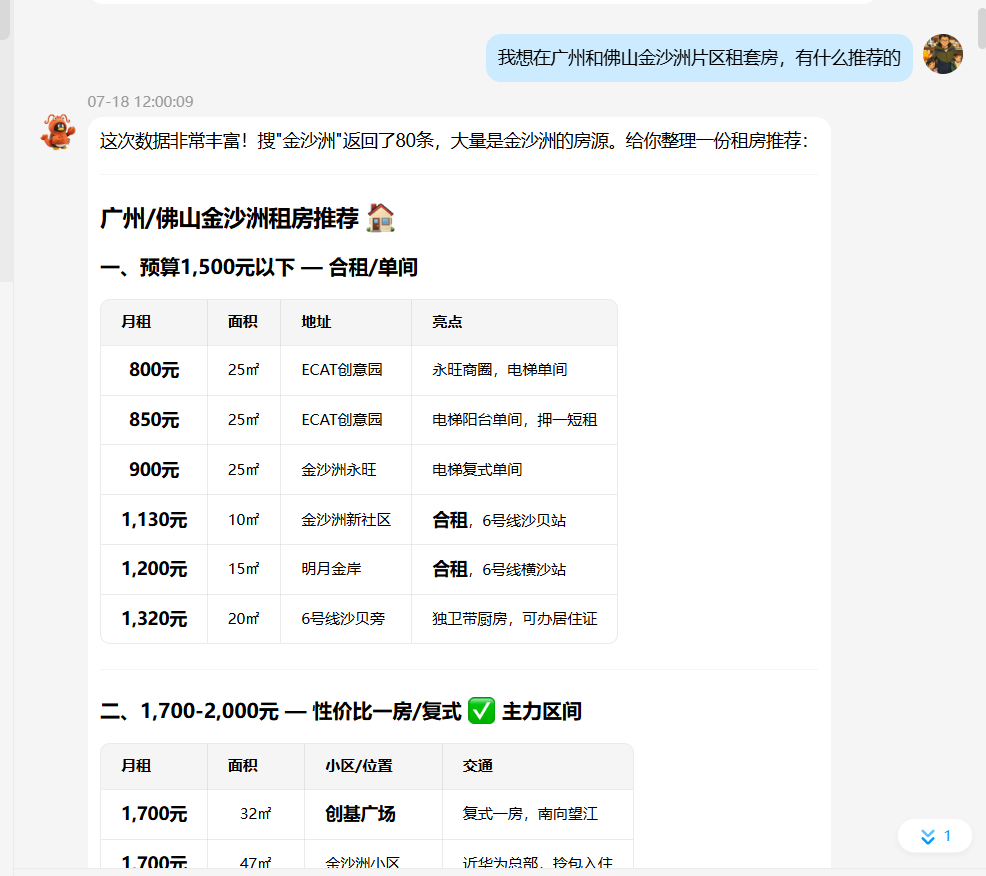986x876 pixels.
Task: Select the user message bubble about 金沙洲
Action: (699, 58)
